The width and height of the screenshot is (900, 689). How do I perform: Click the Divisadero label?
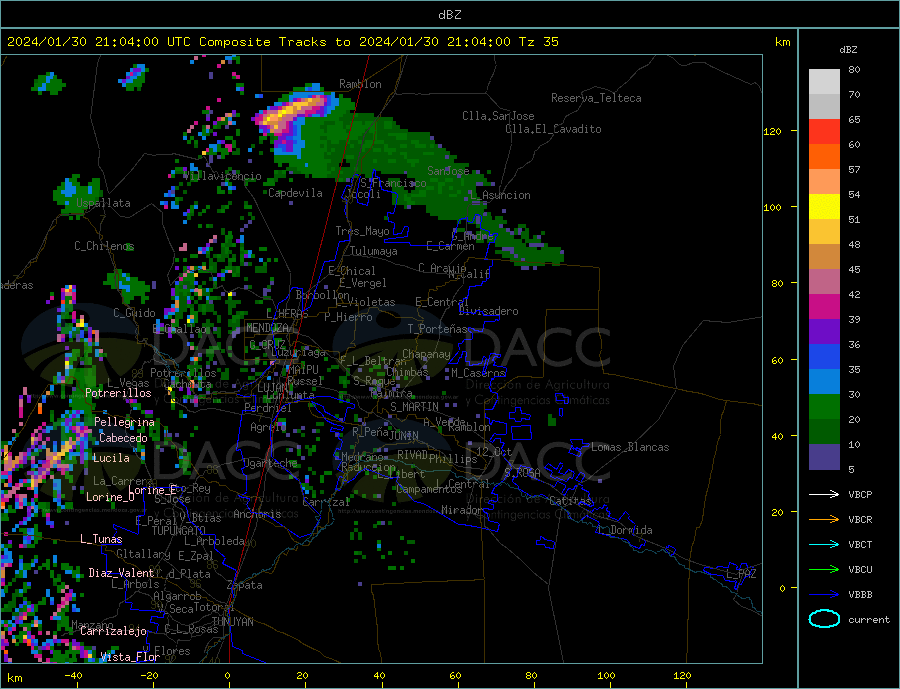[488, 311]
